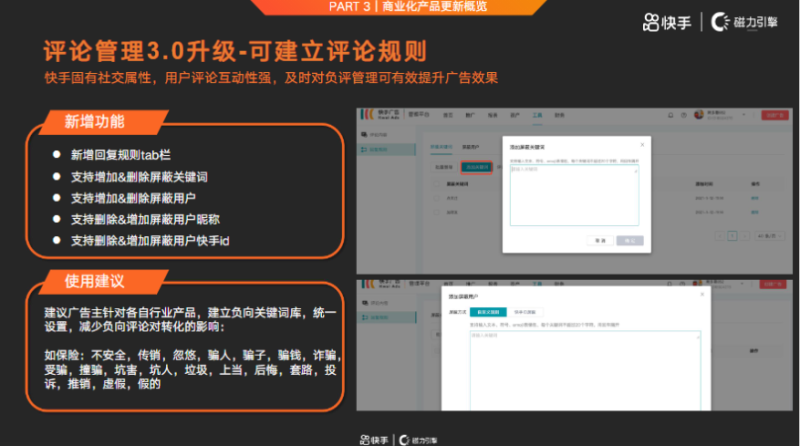Click the highlighted teal add-keyword button
The height and width of the screenshot is (446, 800).
coord(477,167)
